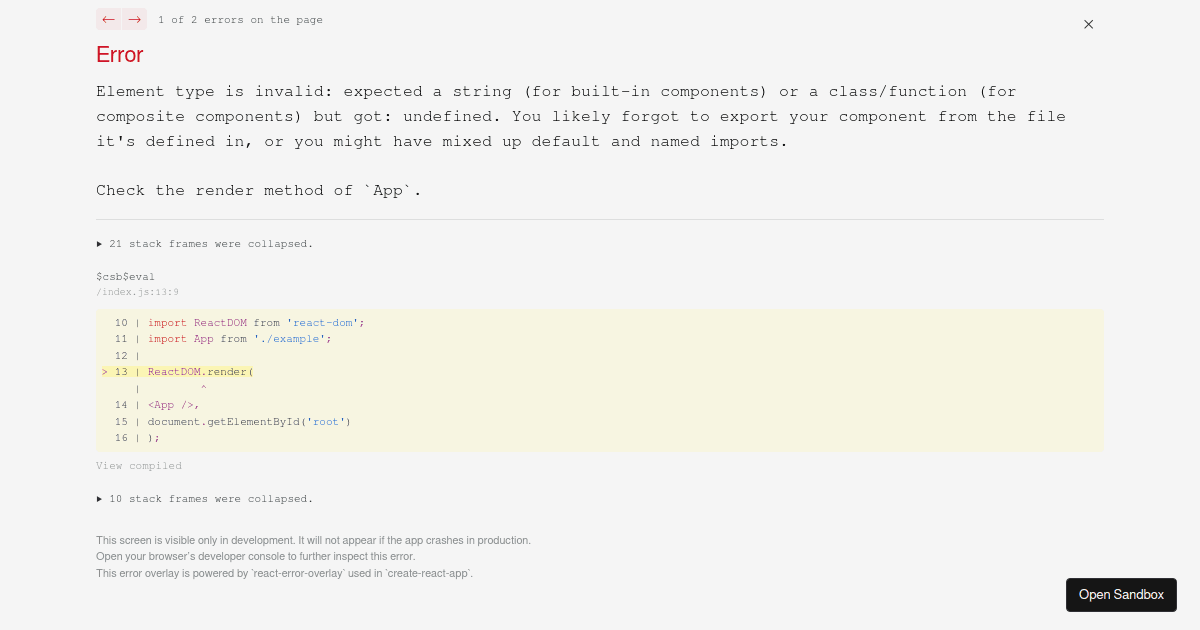Click the 'react-dom' import string on line 10

[x=321, y=322]
